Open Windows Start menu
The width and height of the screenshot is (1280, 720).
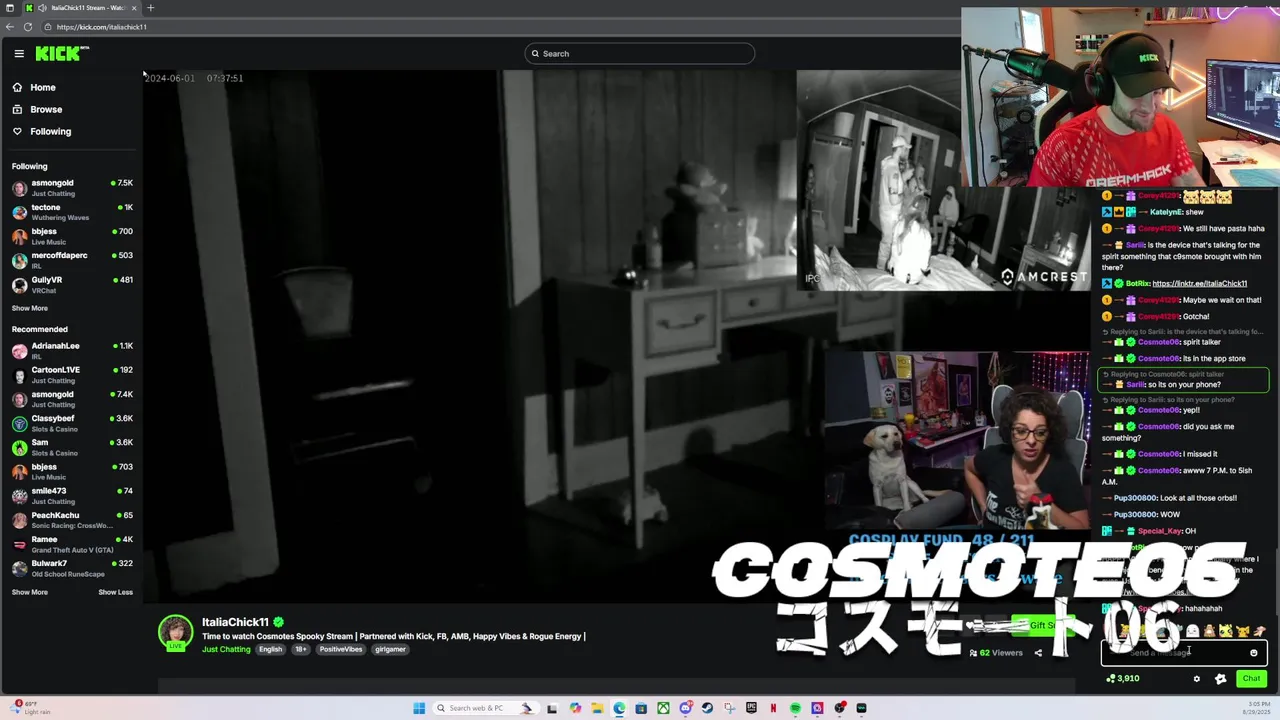coord(419,708)
